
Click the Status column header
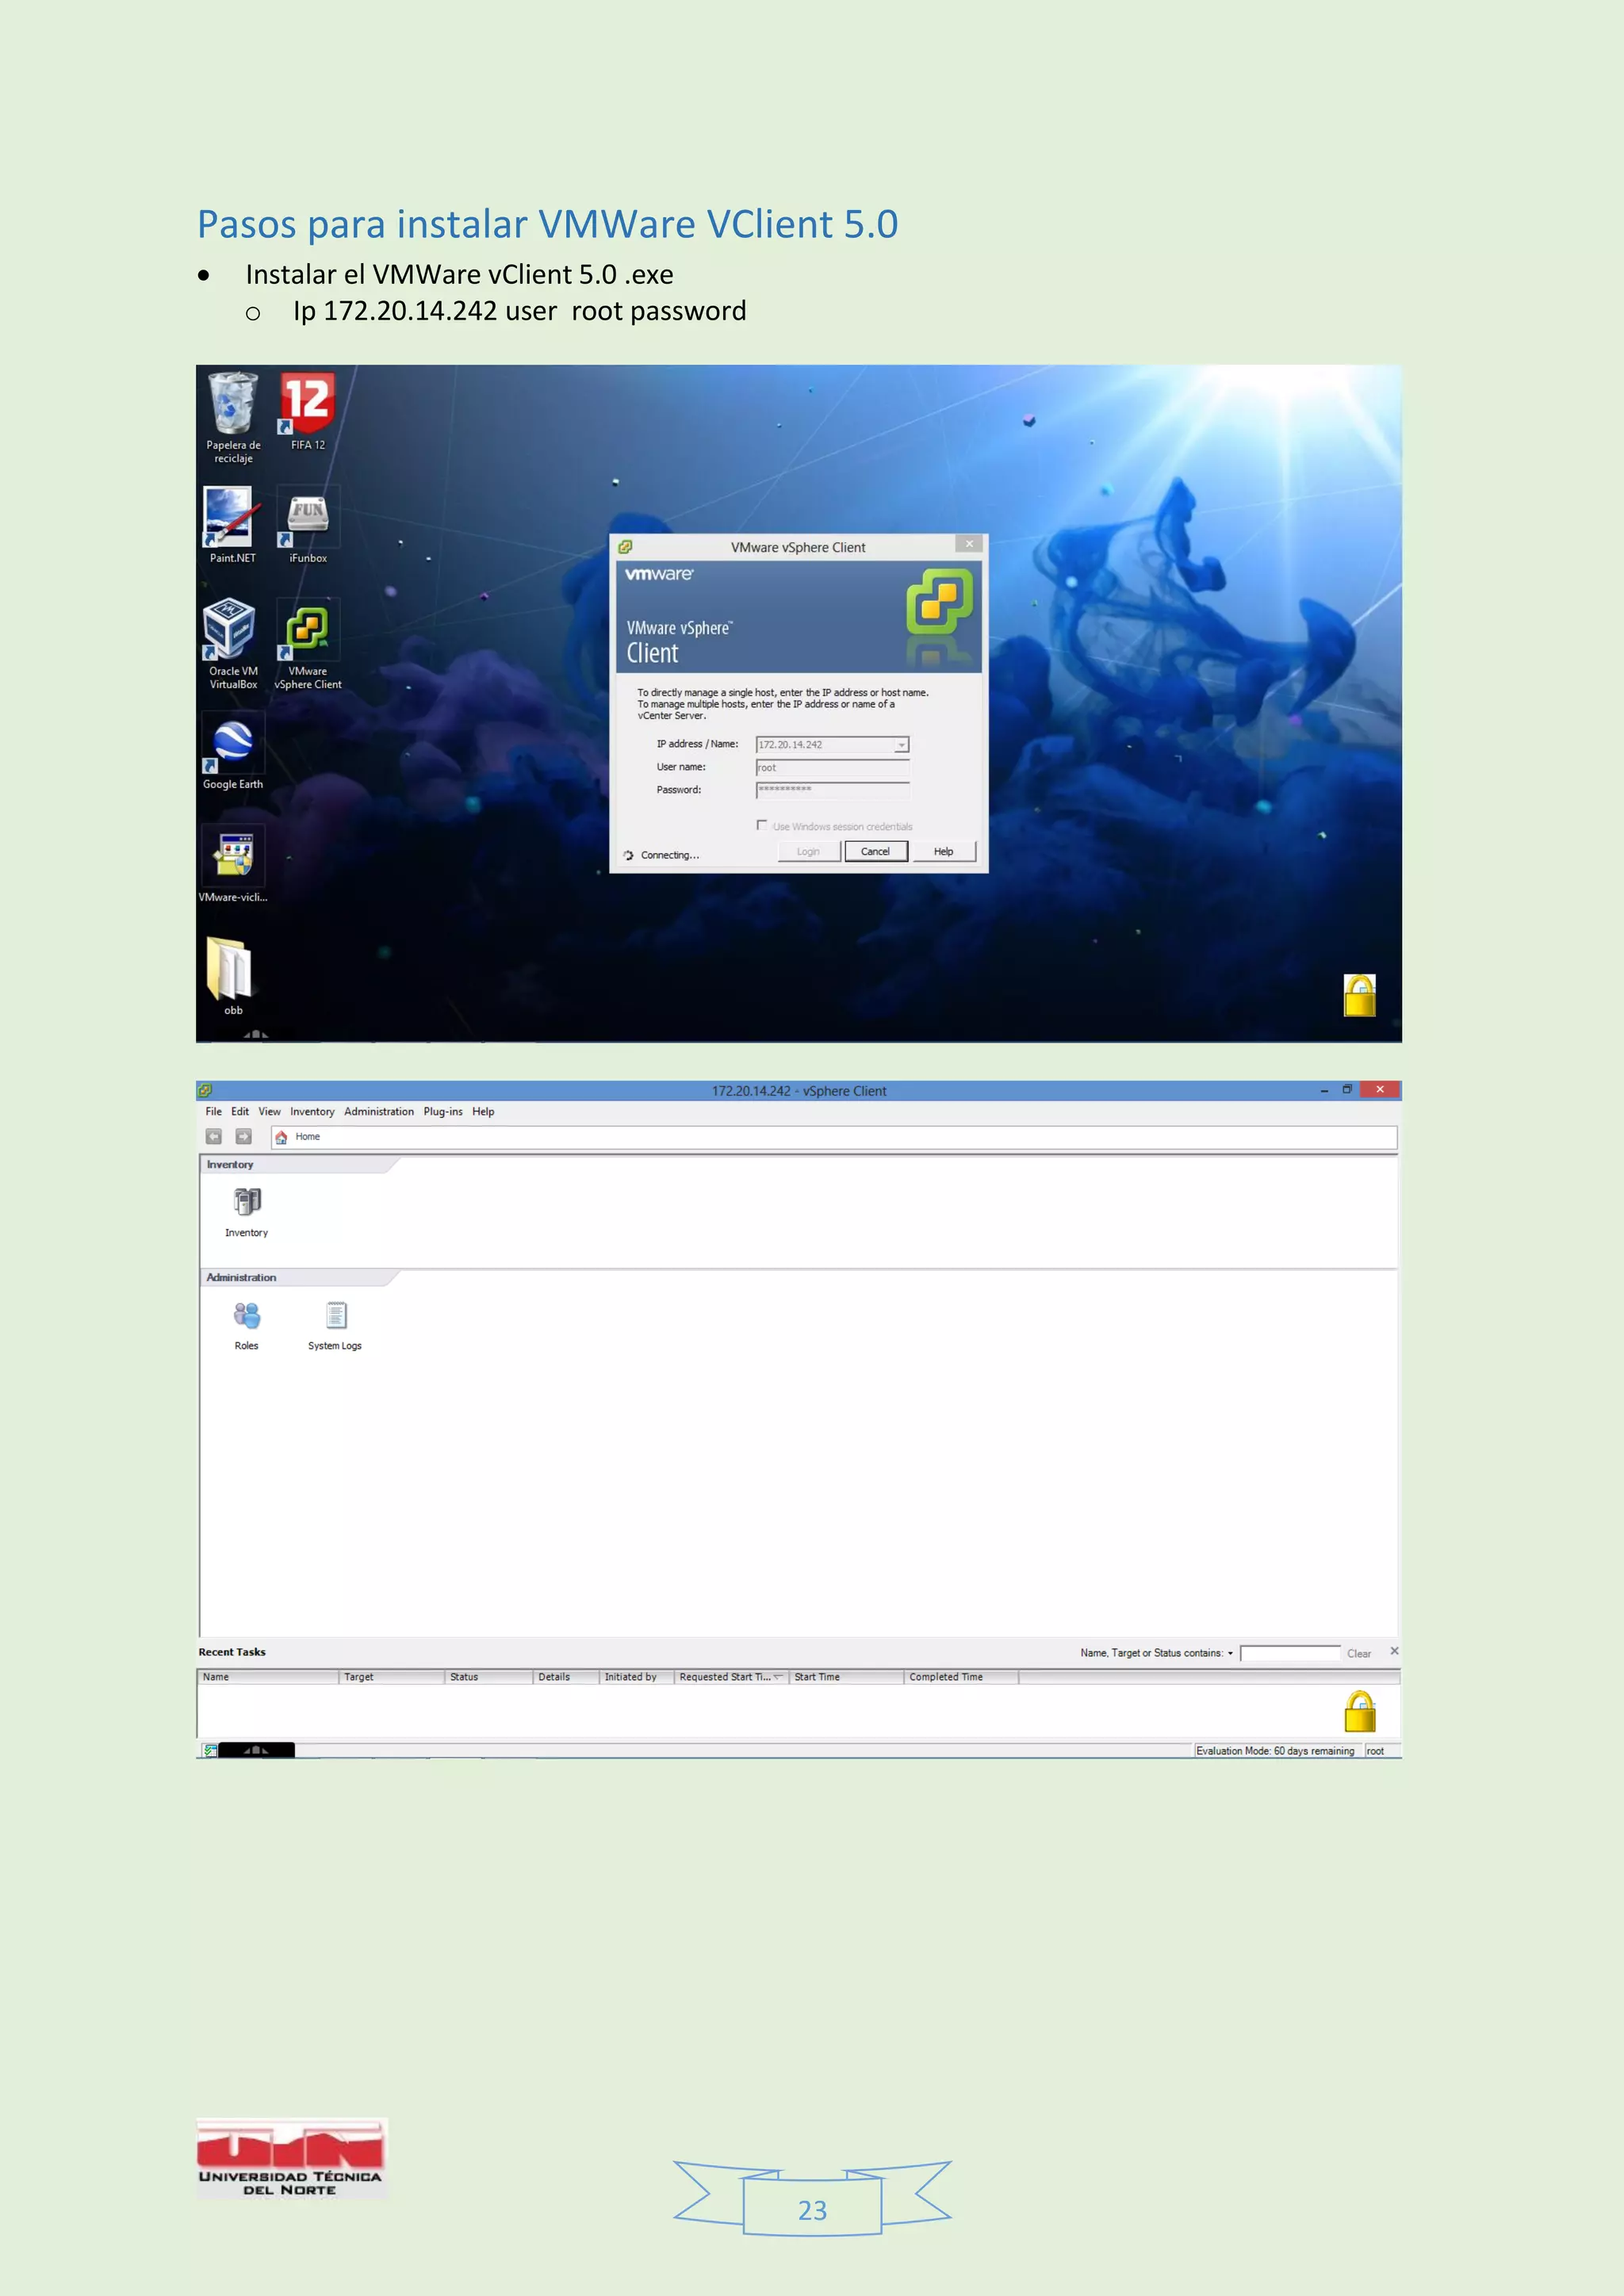pyautogui.click(x=489, y=1677)
